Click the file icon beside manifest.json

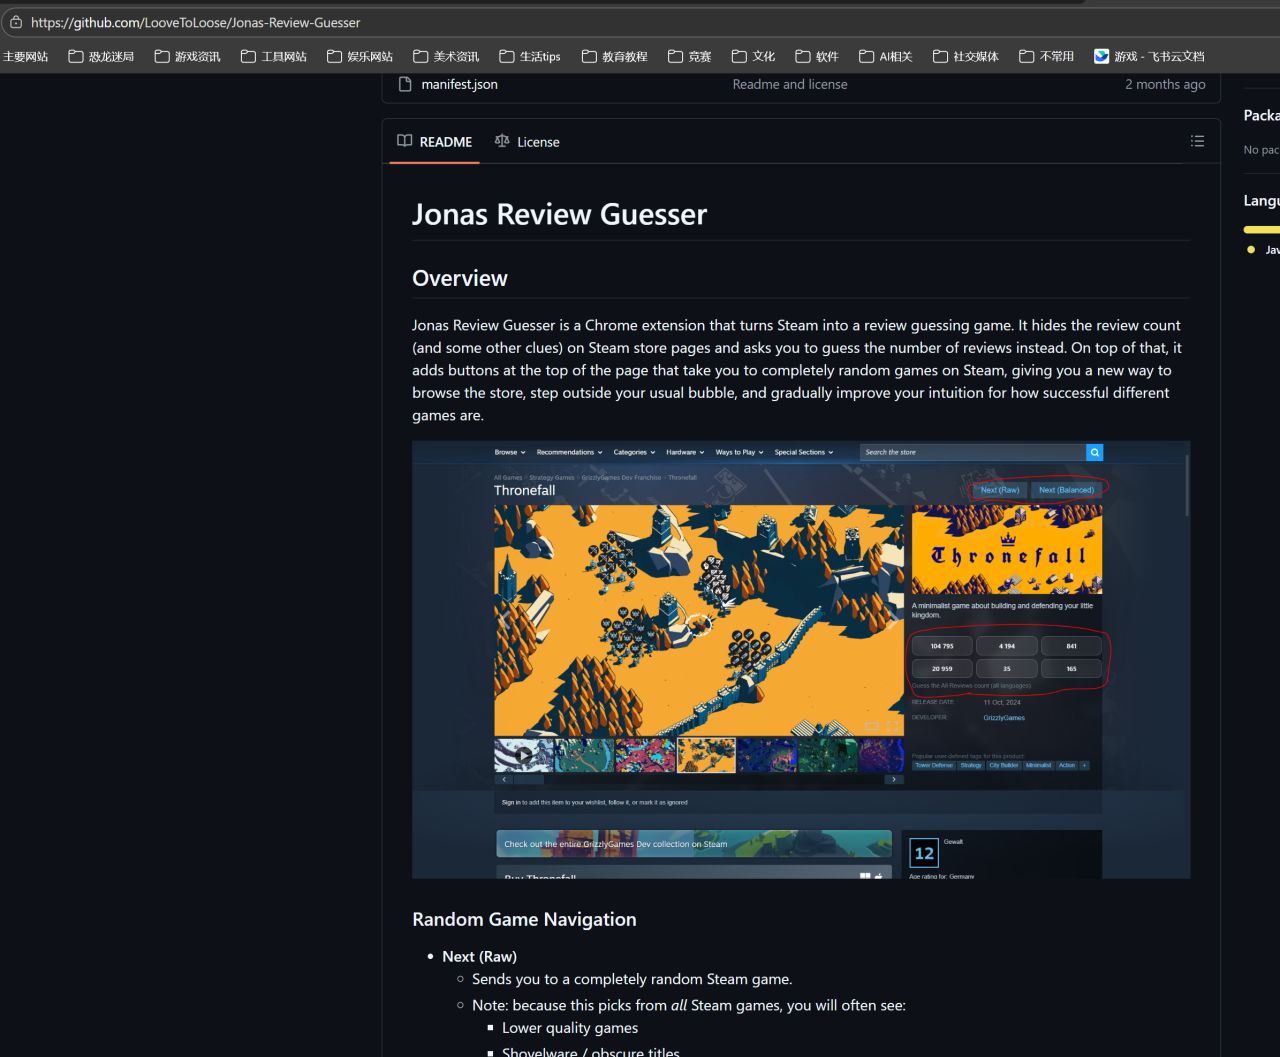(405, 84)
